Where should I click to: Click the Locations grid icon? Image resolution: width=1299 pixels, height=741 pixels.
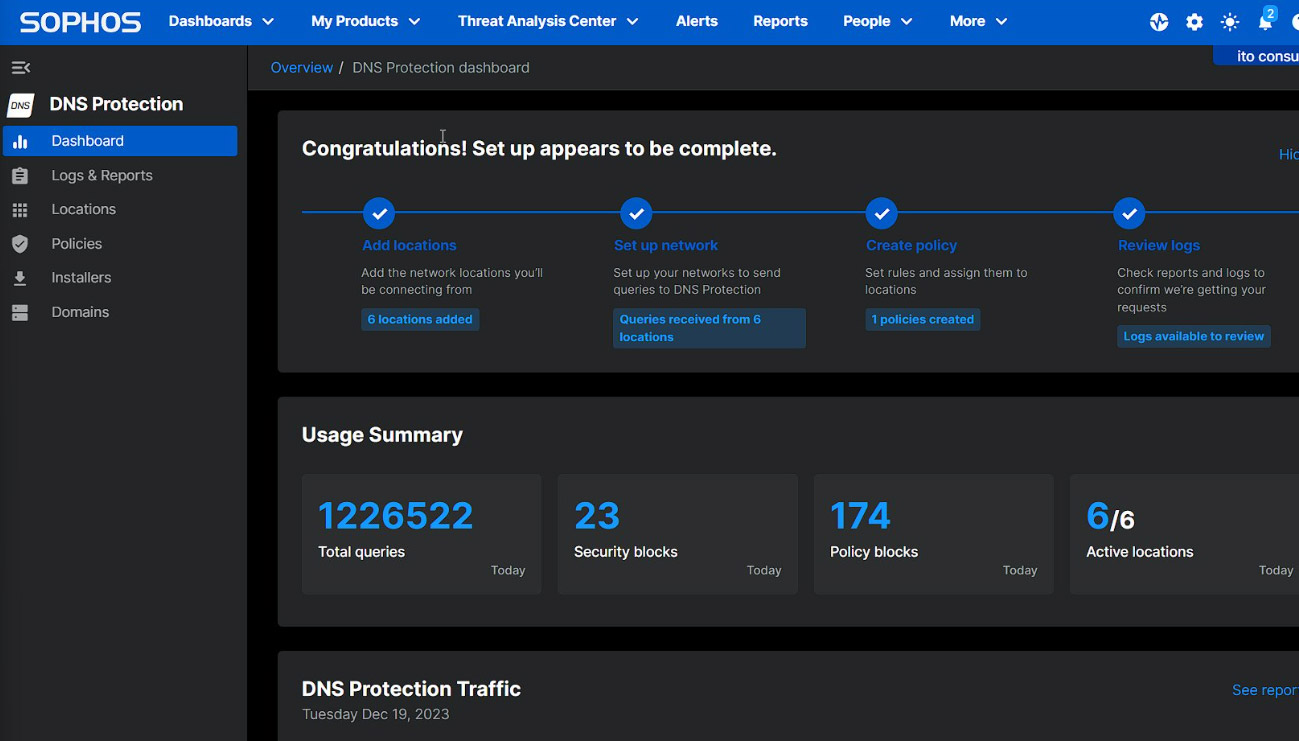click(20, 210)
